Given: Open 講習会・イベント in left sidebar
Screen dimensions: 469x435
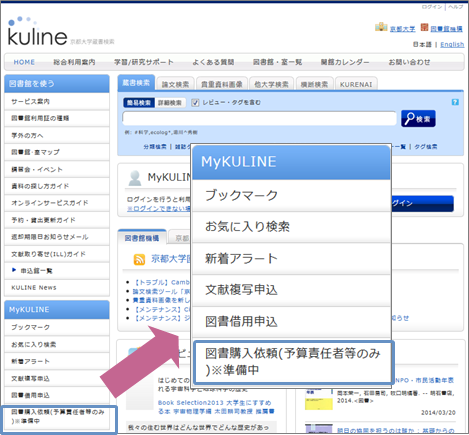Looking at the screenshot, I should click(x=57, y=169).
